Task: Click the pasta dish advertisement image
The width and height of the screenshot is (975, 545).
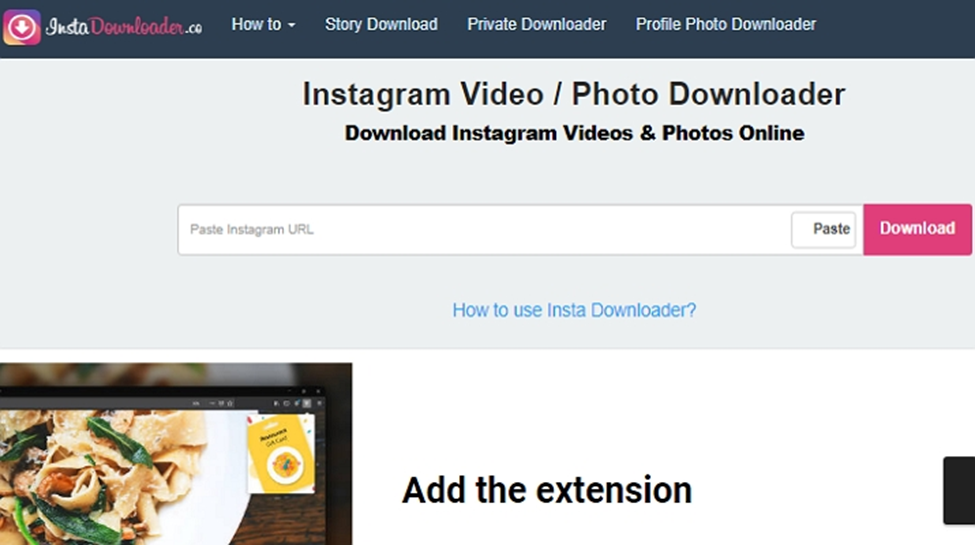Action: click(176, 454)
